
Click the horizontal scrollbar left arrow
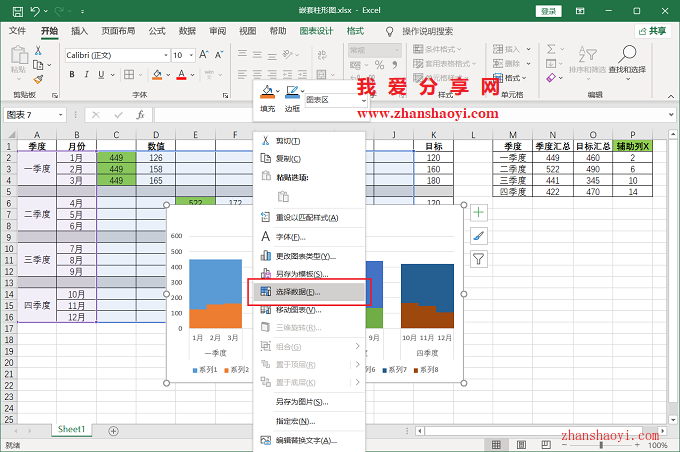coord(420,431)
